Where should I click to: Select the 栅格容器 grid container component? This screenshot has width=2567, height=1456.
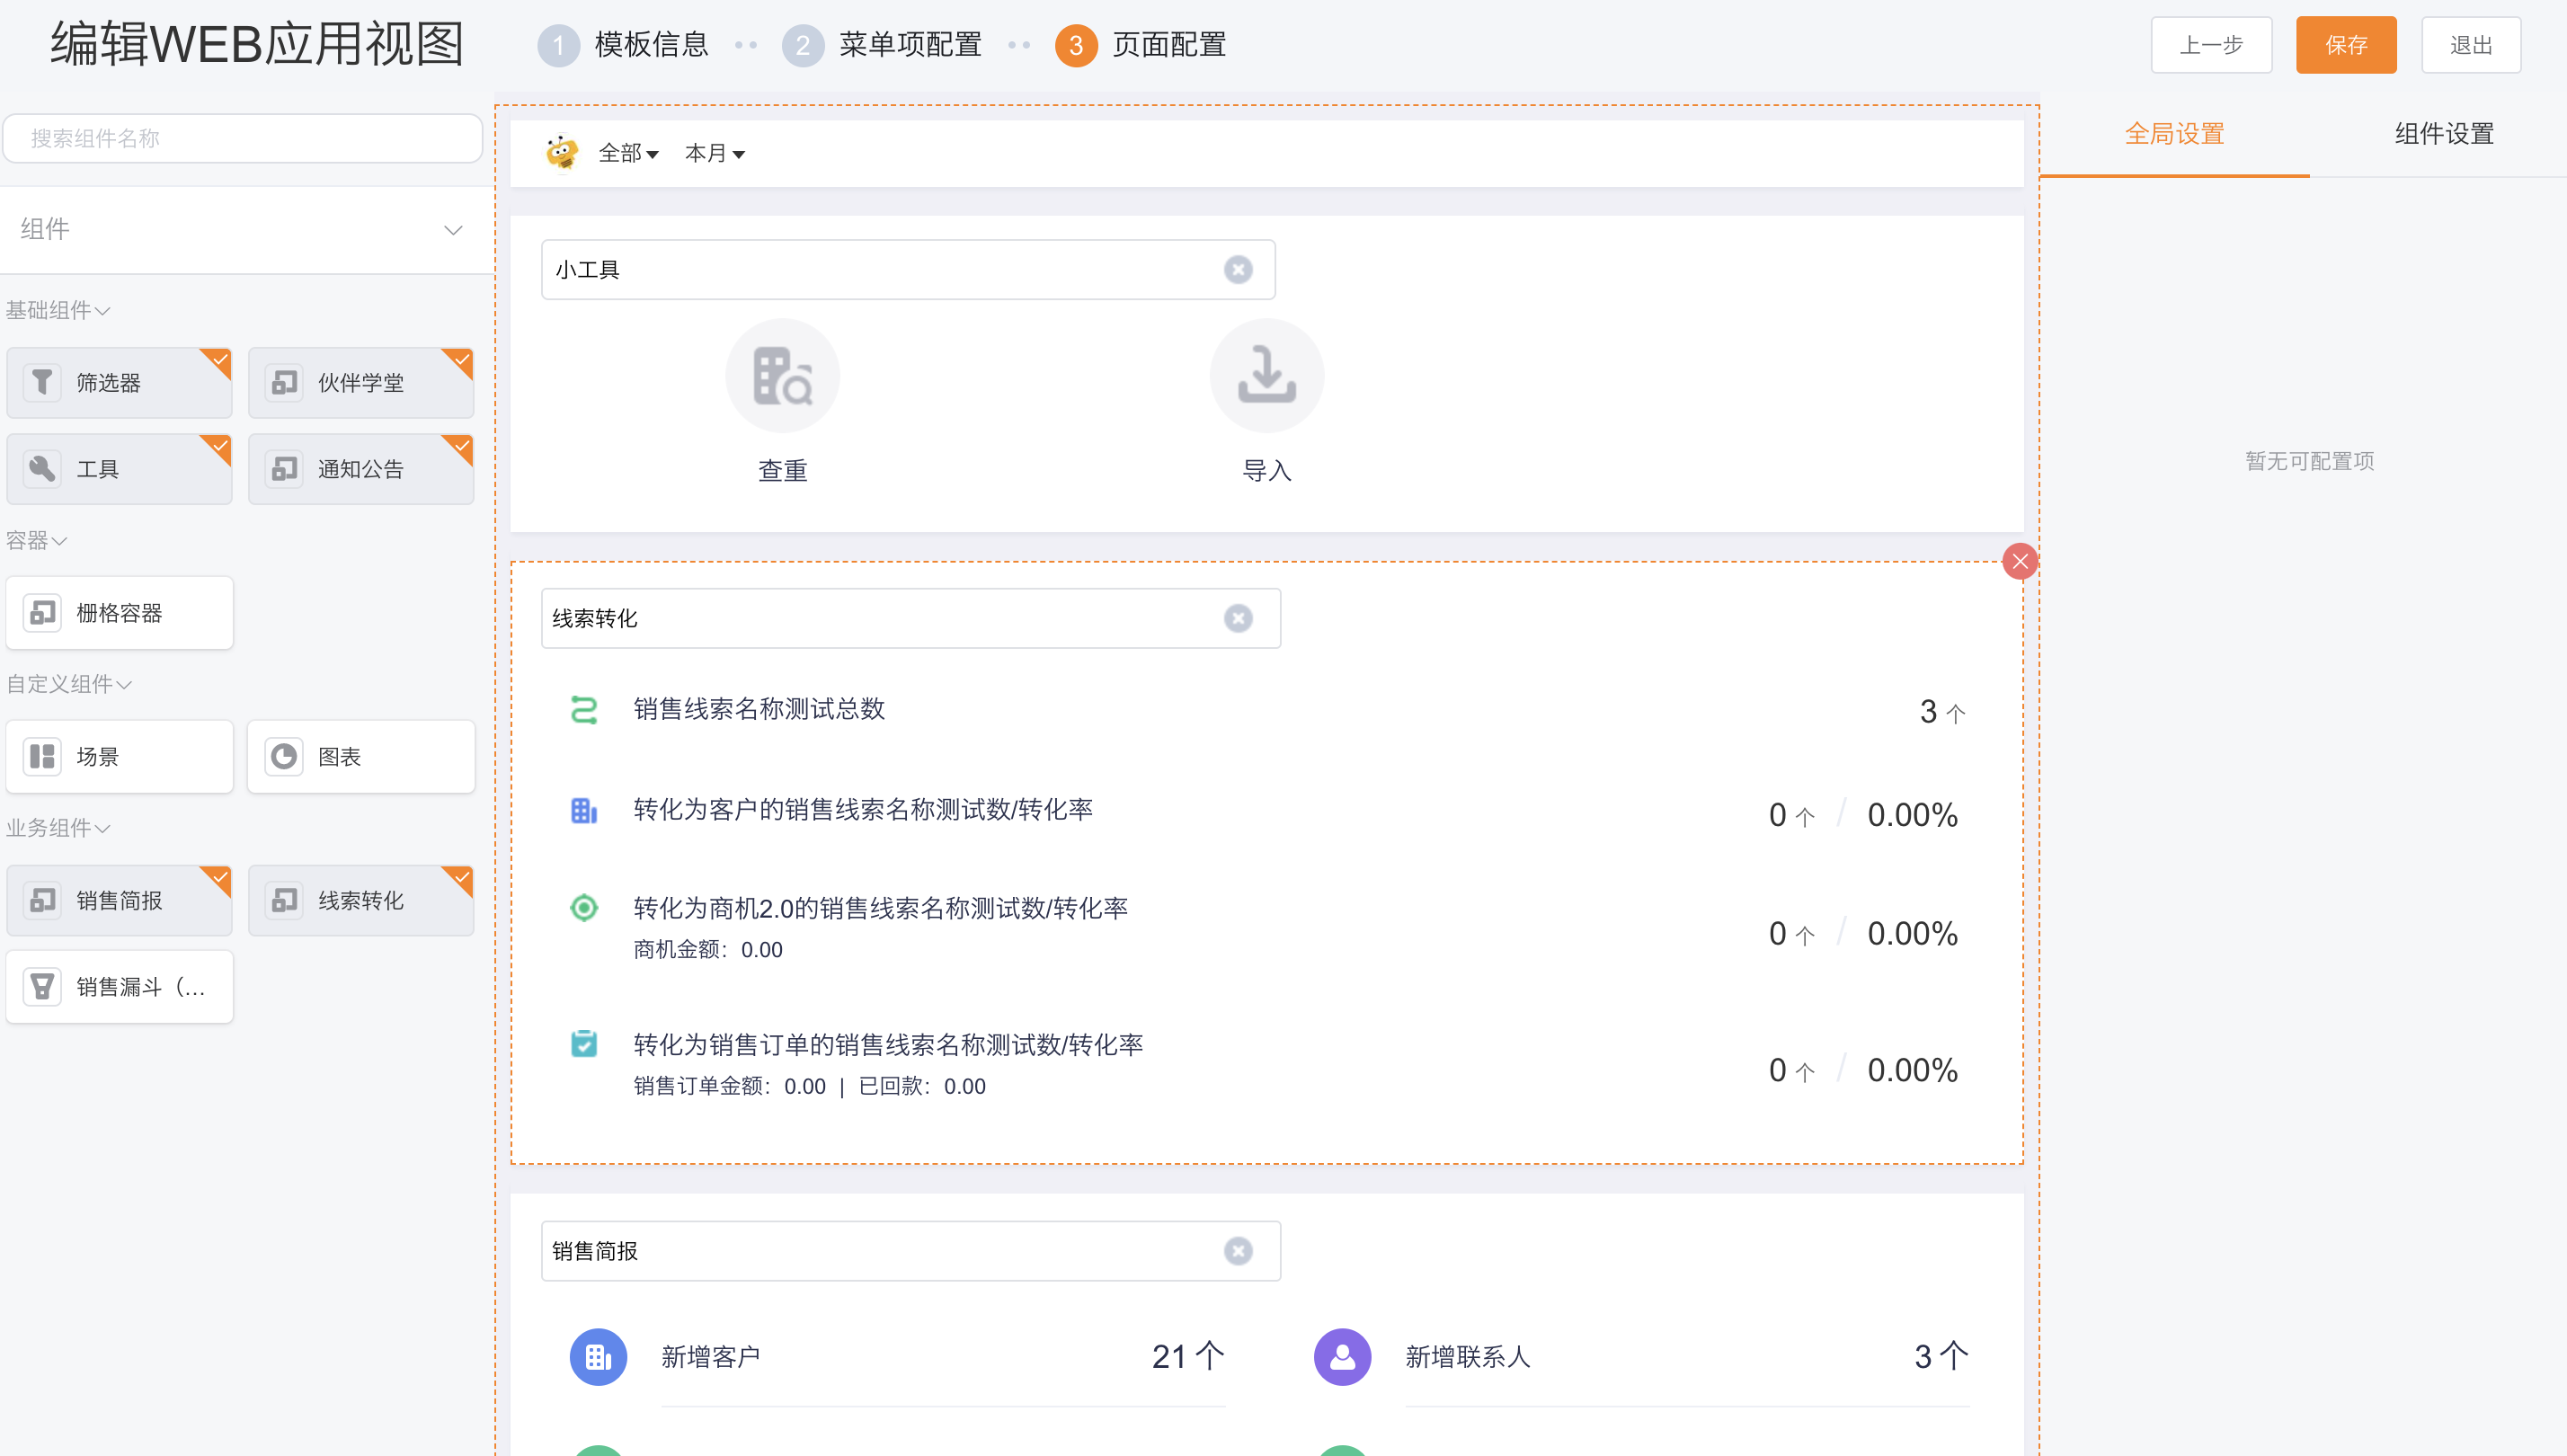119,613
